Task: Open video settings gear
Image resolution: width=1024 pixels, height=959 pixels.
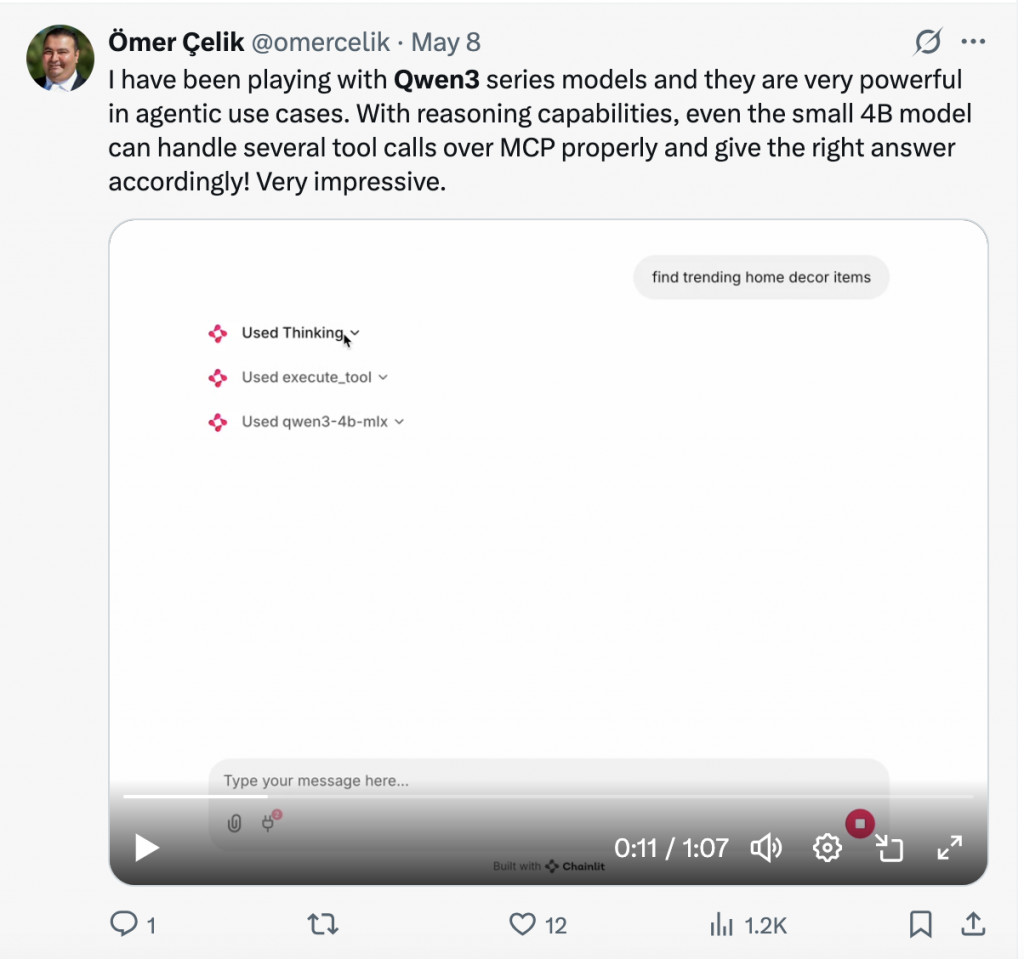Action: [827, 848]
